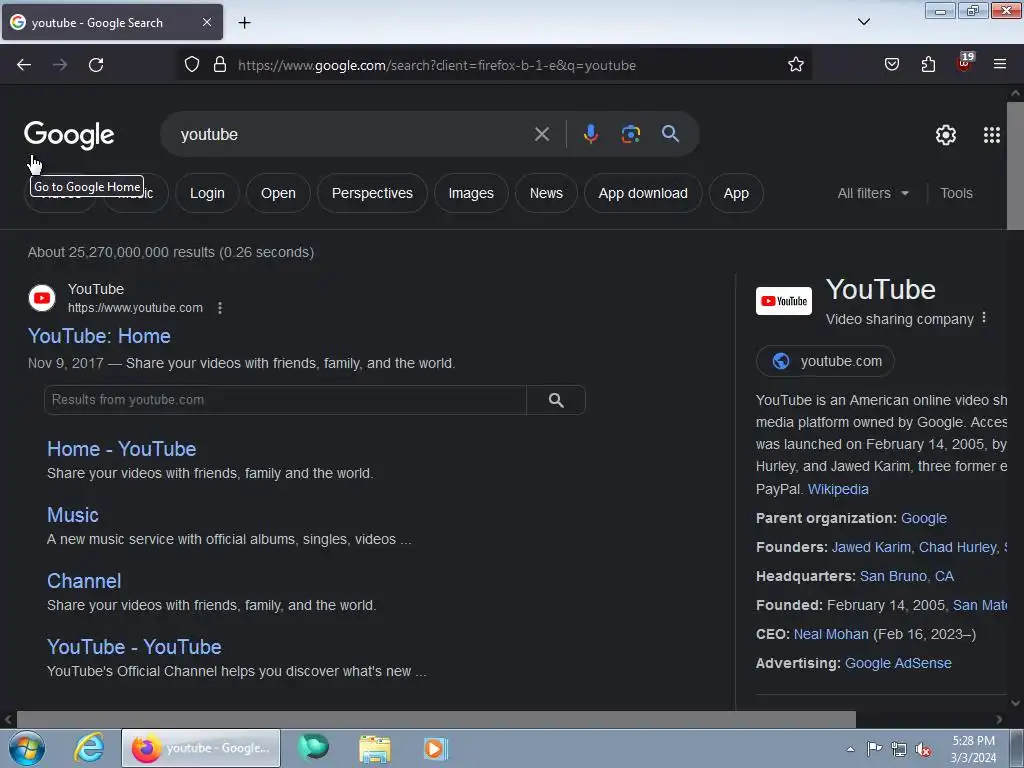Open the tracking protection shield
The image size is (1024, 768).
[191, 64]
